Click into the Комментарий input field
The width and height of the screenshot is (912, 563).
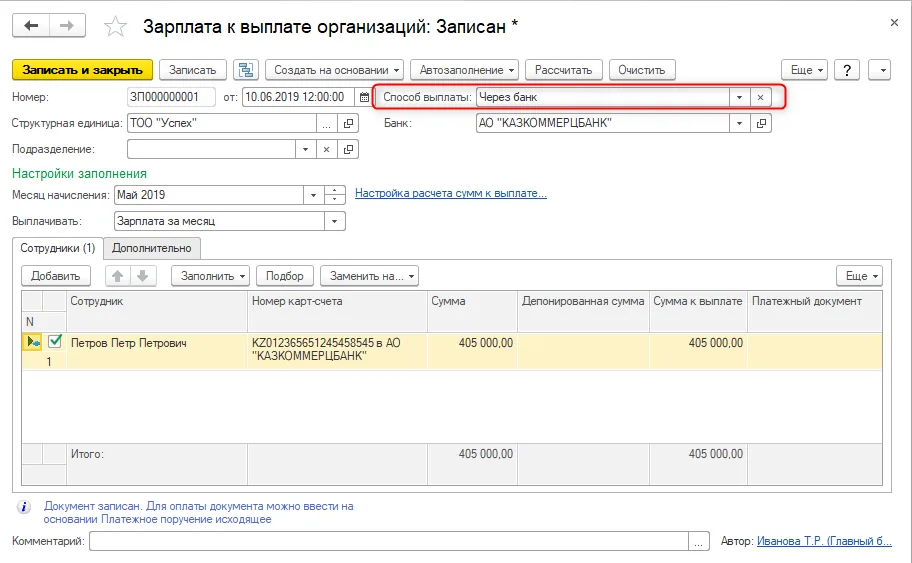389,541
